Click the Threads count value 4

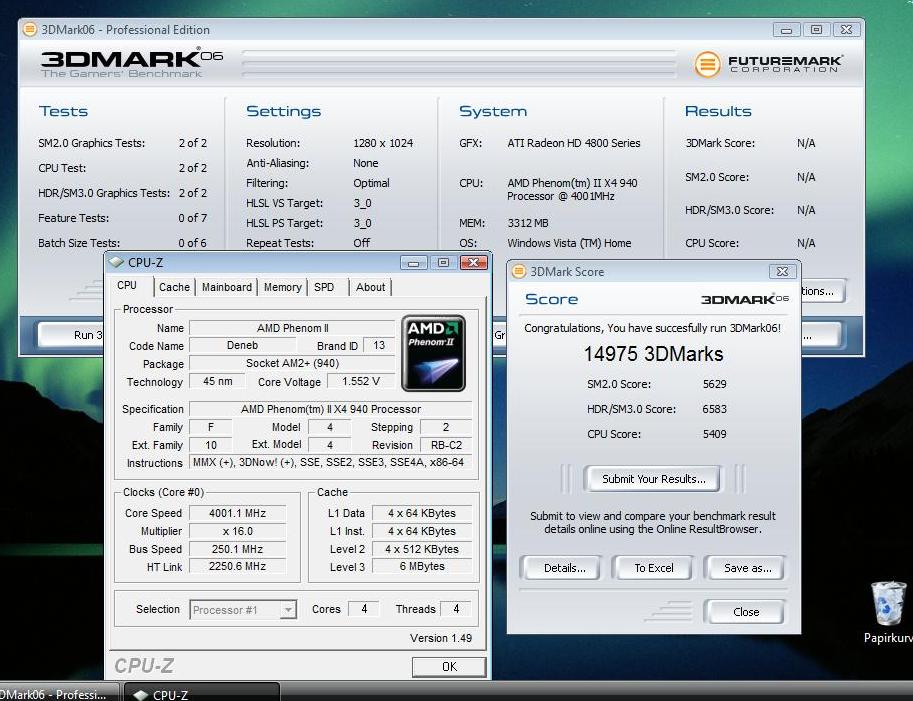click(456, 609)
